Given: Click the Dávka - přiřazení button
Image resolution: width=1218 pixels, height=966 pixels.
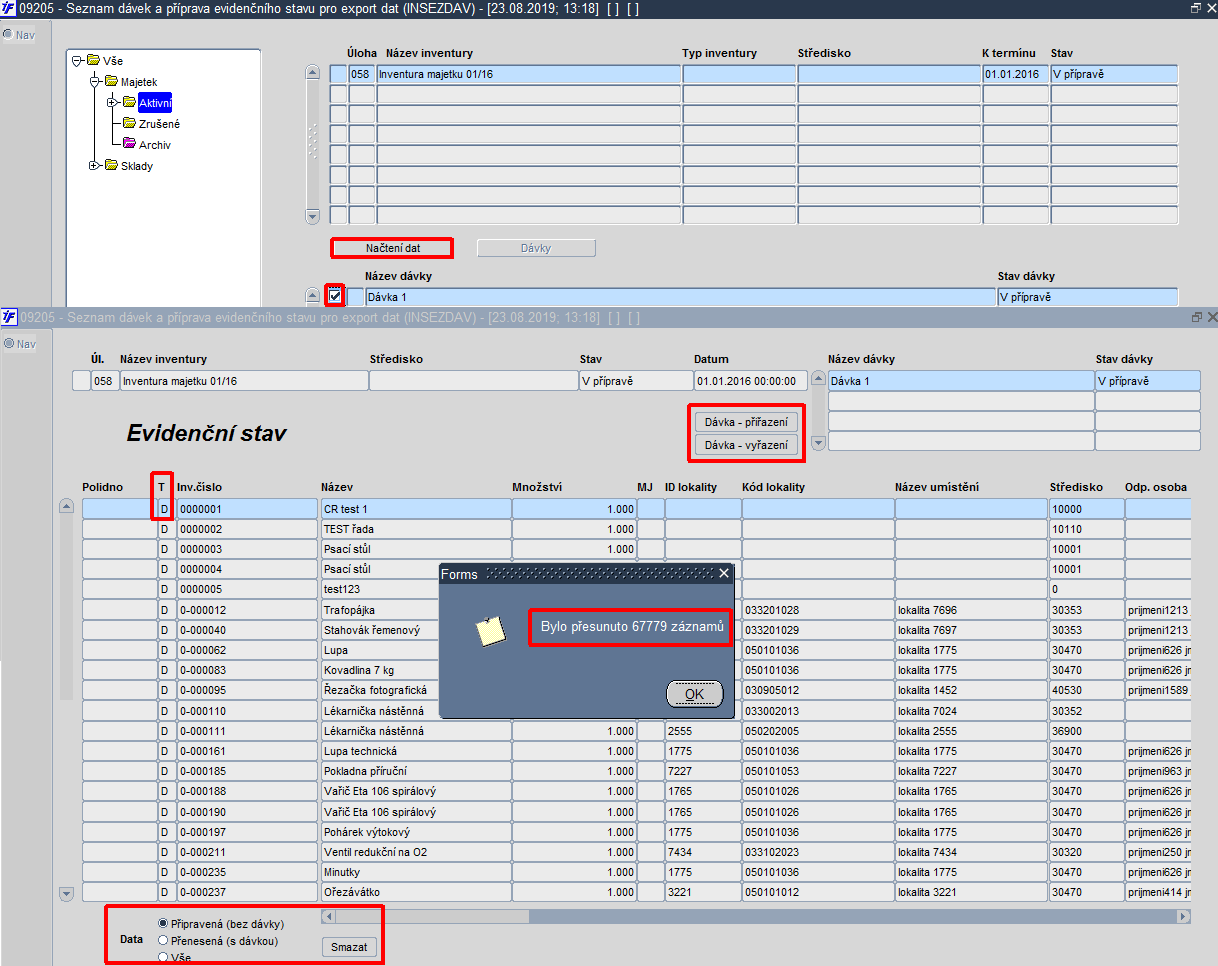Looking at the screenshot, I should [746, 422].
